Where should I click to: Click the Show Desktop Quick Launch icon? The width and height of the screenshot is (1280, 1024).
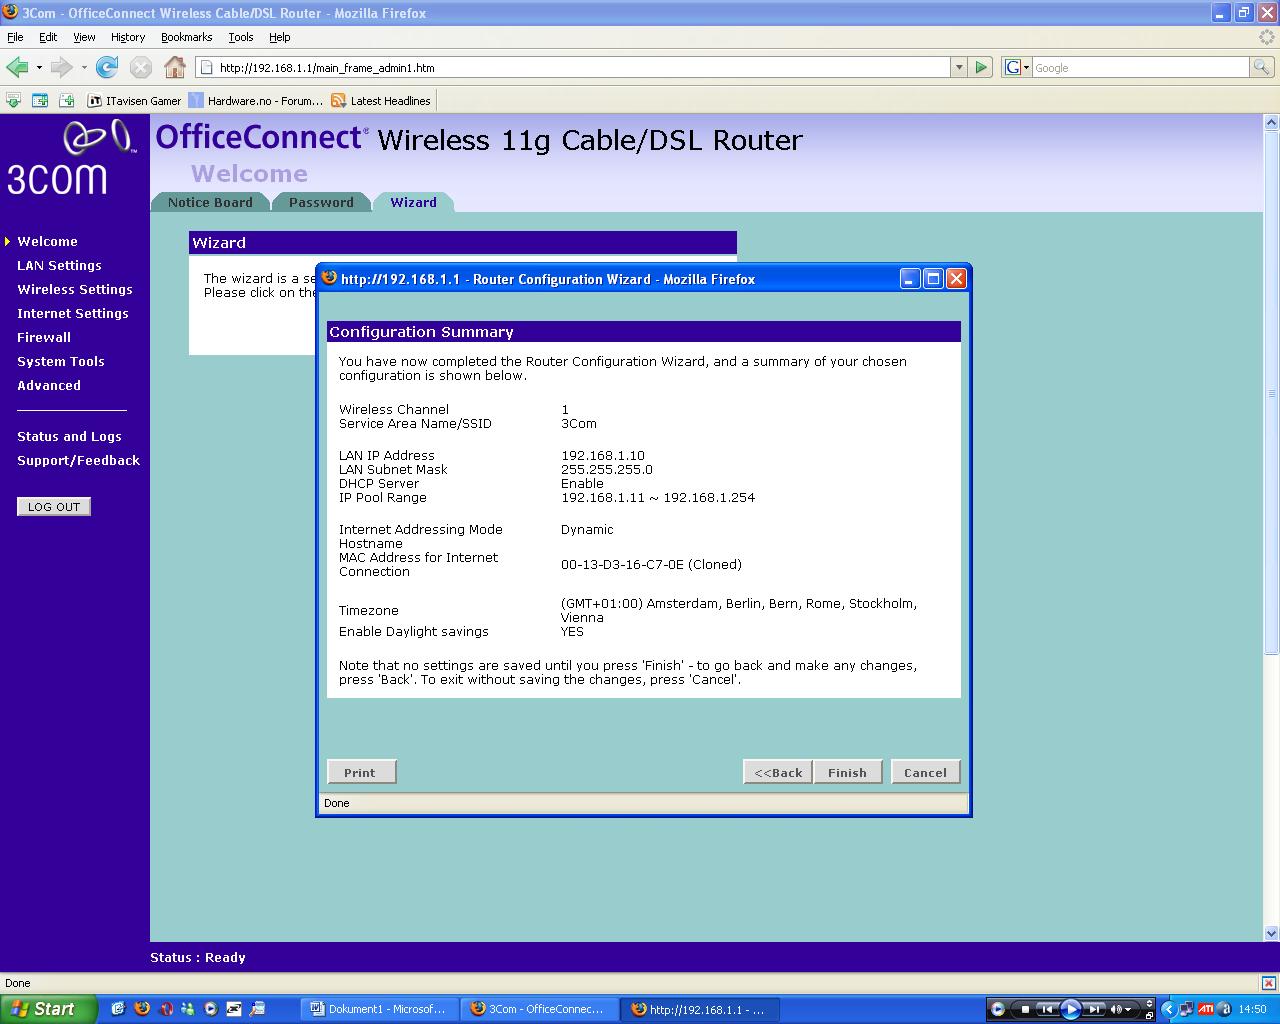(118, 1009)
